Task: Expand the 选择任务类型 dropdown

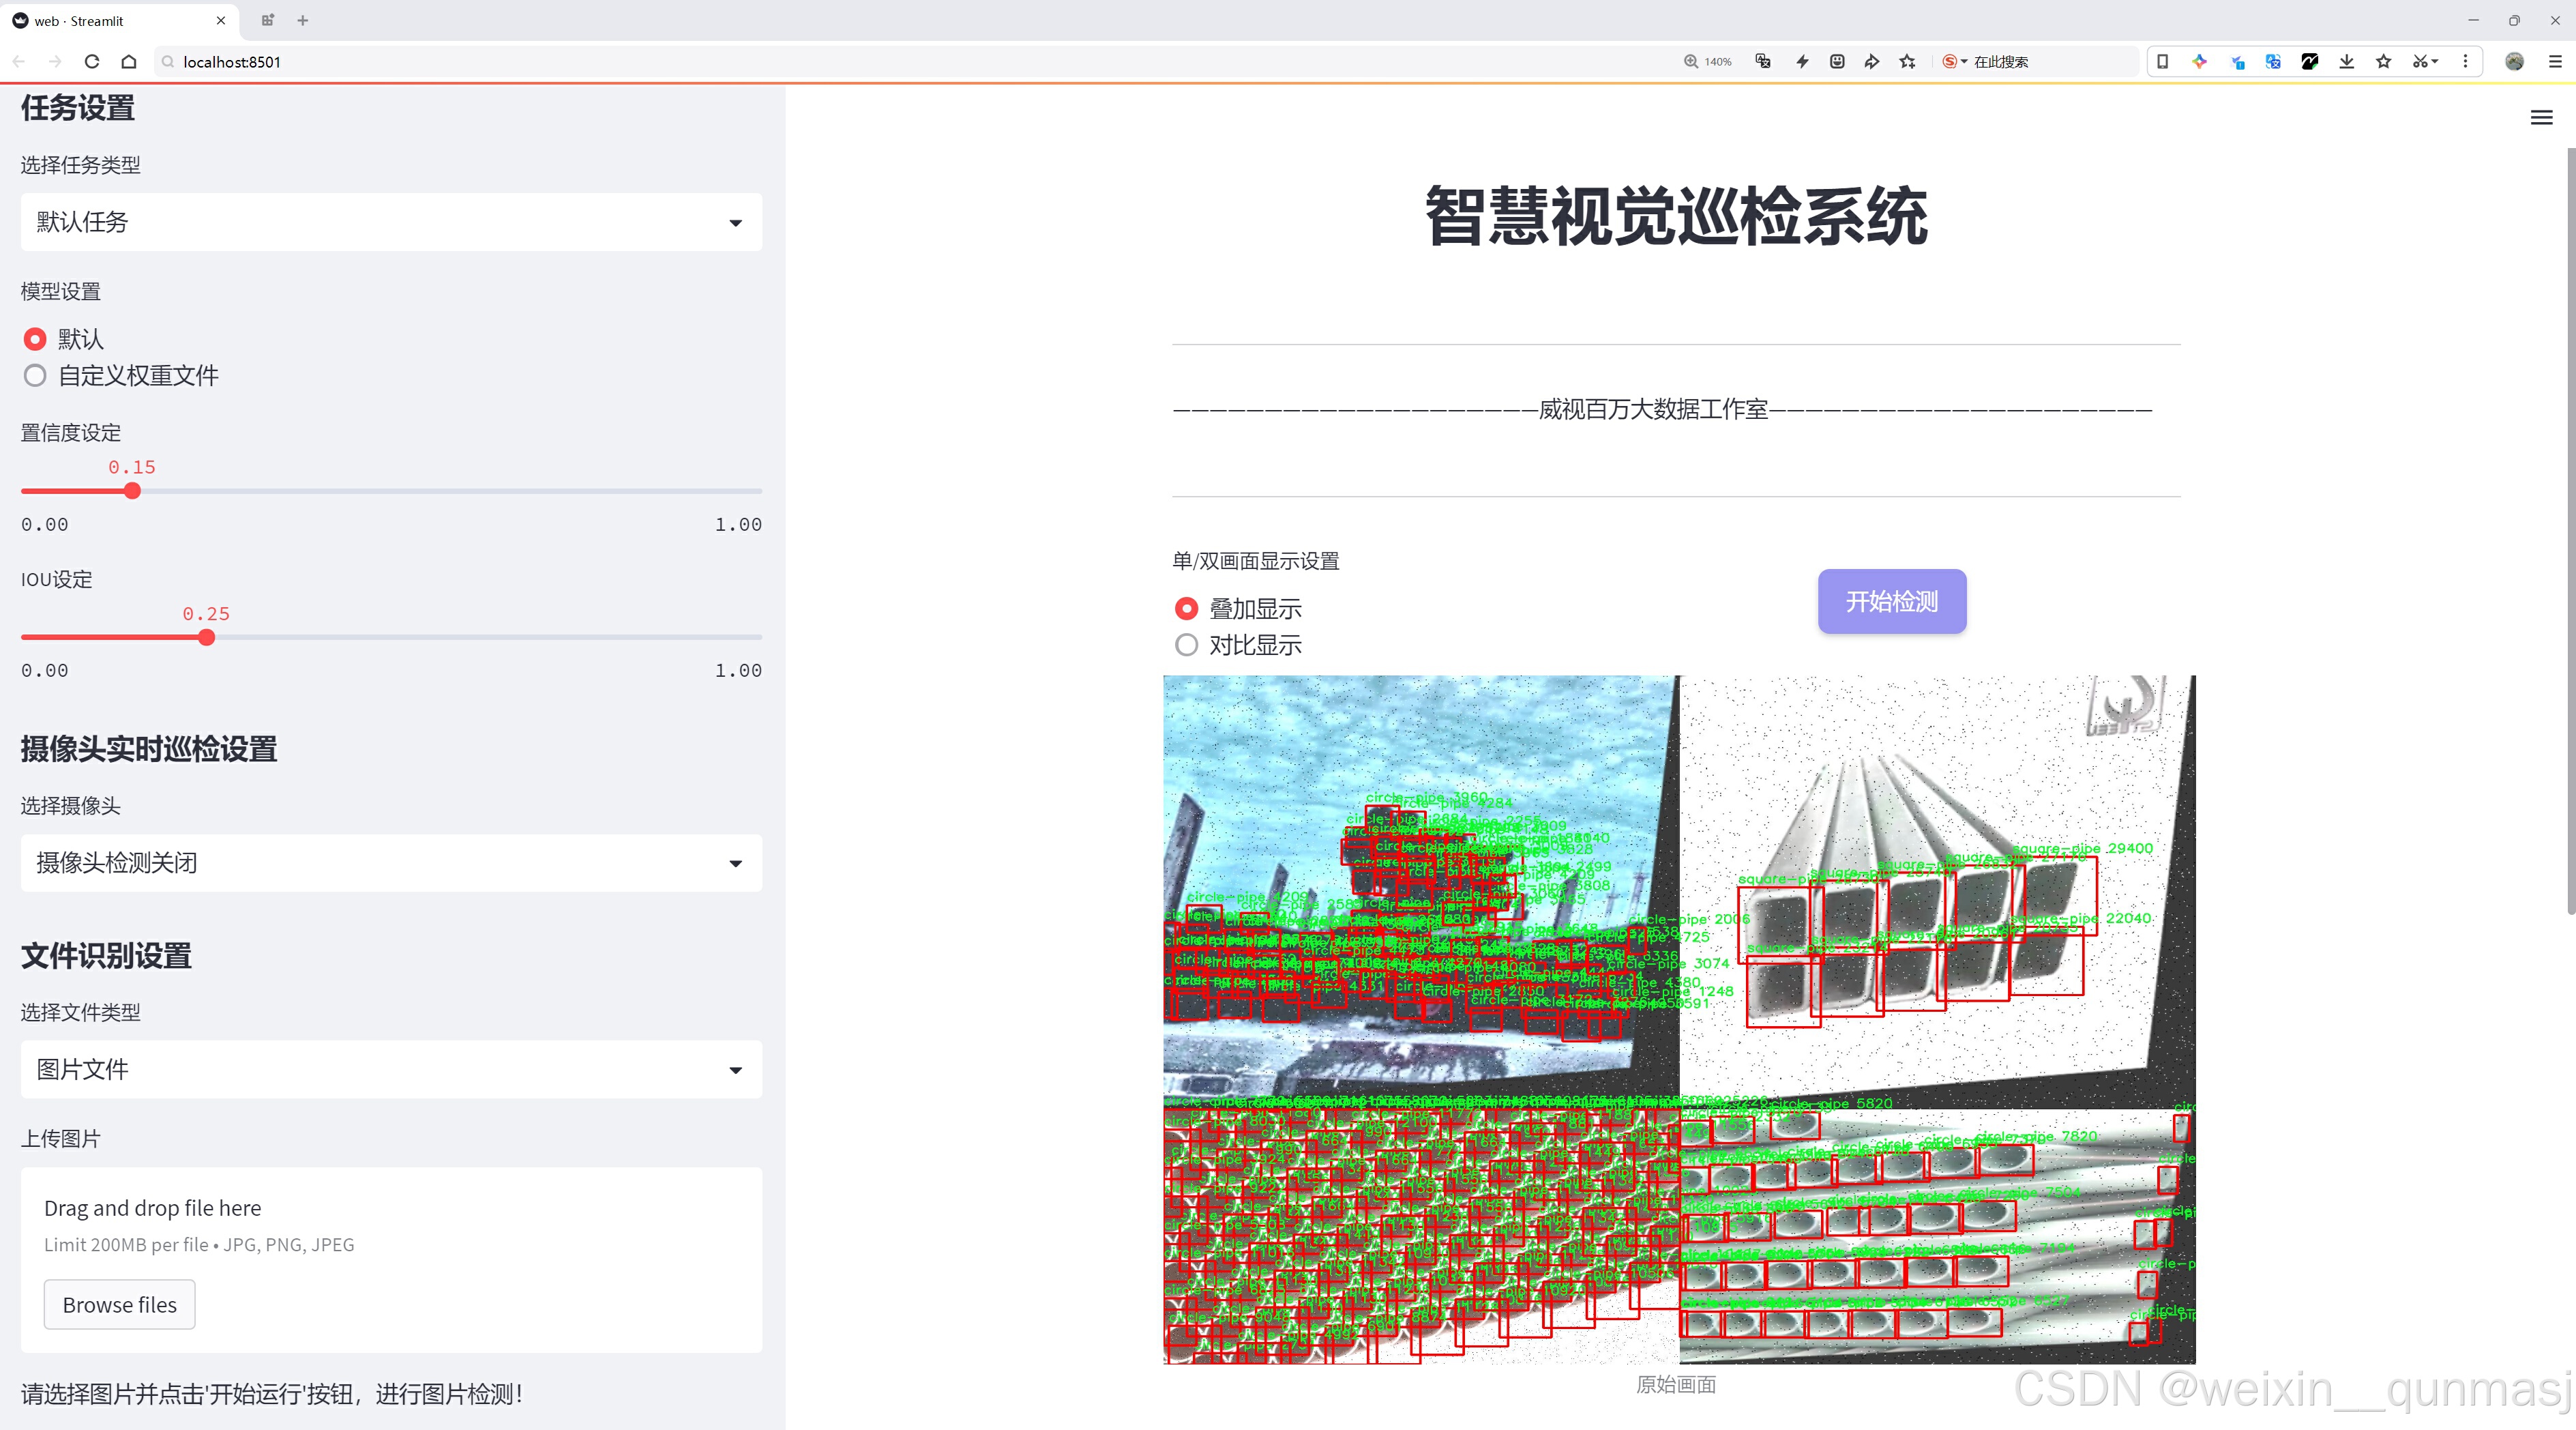Action: pos(391,222)
